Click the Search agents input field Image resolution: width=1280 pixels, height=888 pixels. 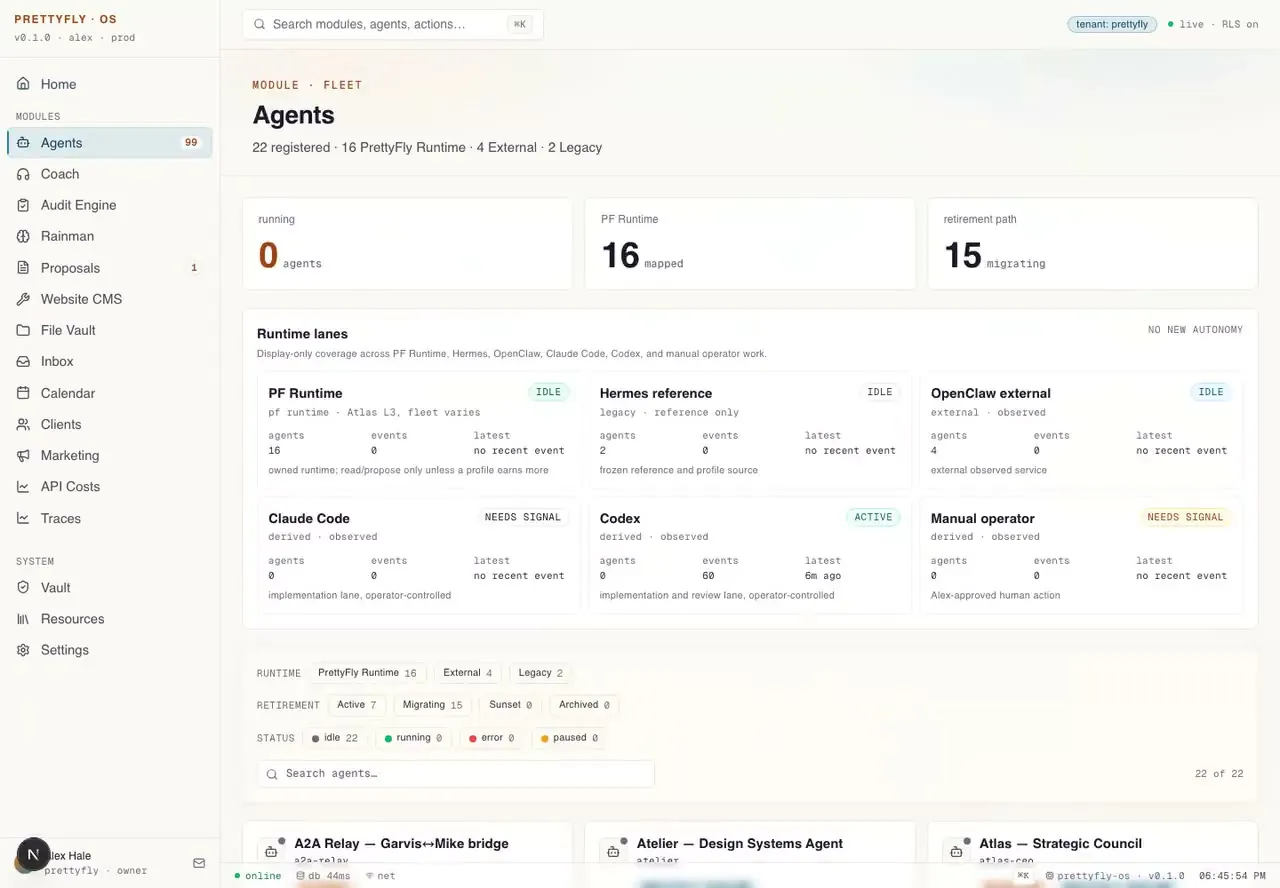(456, 774)
